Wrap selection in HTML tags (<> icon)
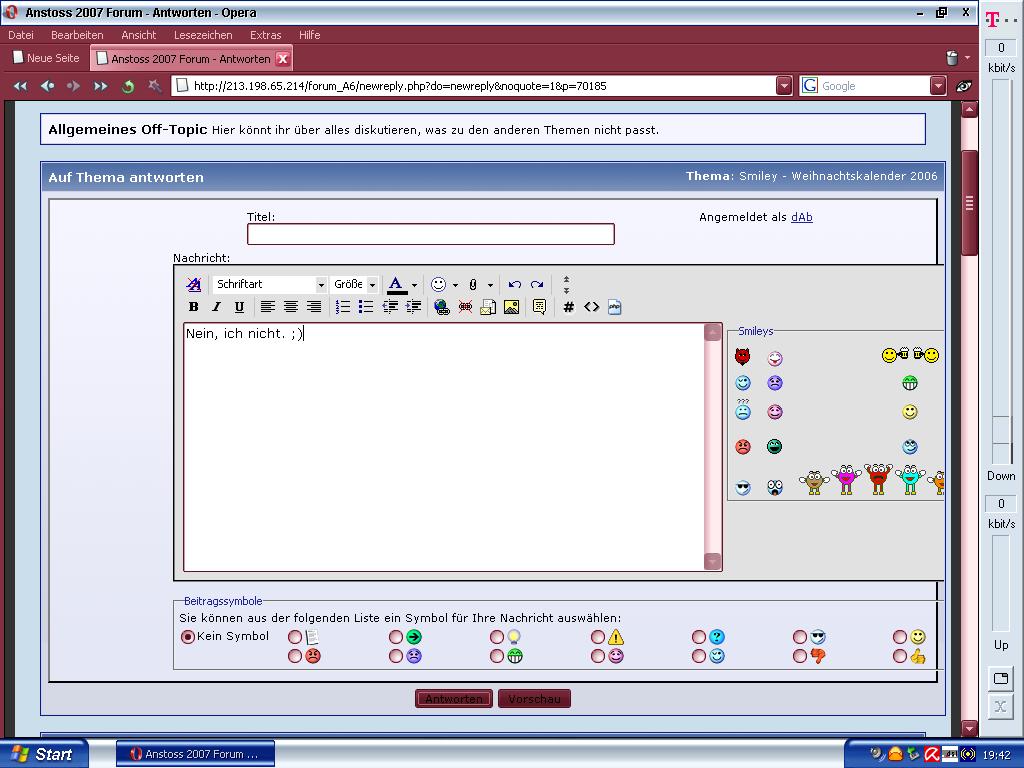 [x=592, y=307]
